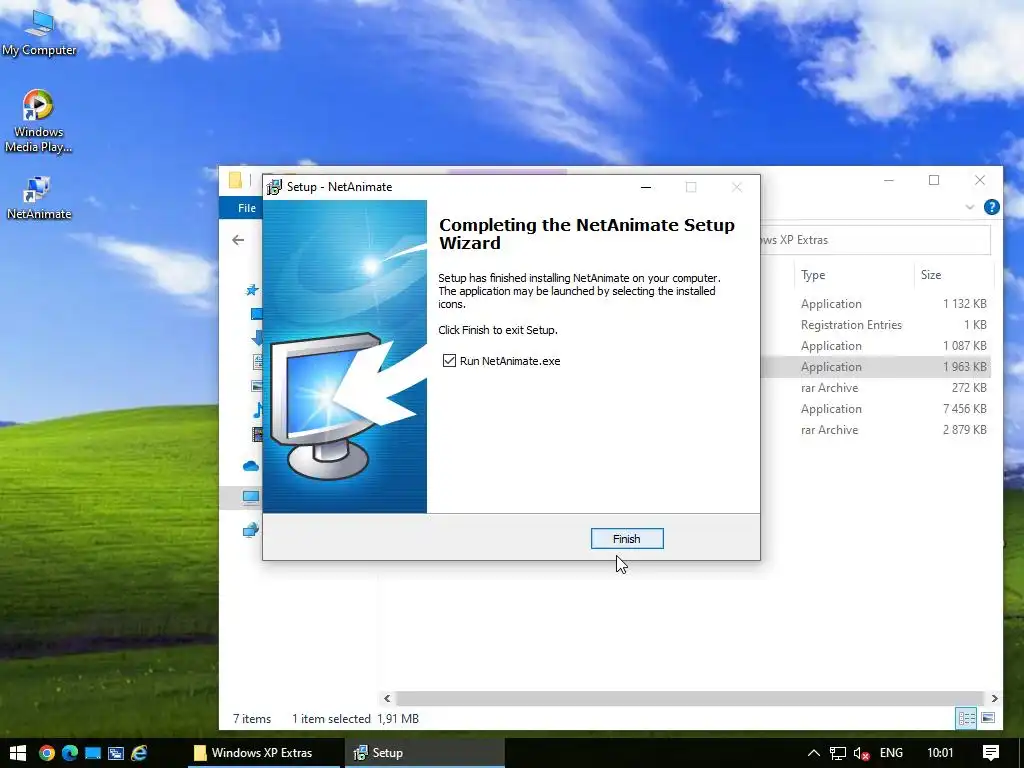Click the folder icon in Explorer title bar

pos(235,180)
